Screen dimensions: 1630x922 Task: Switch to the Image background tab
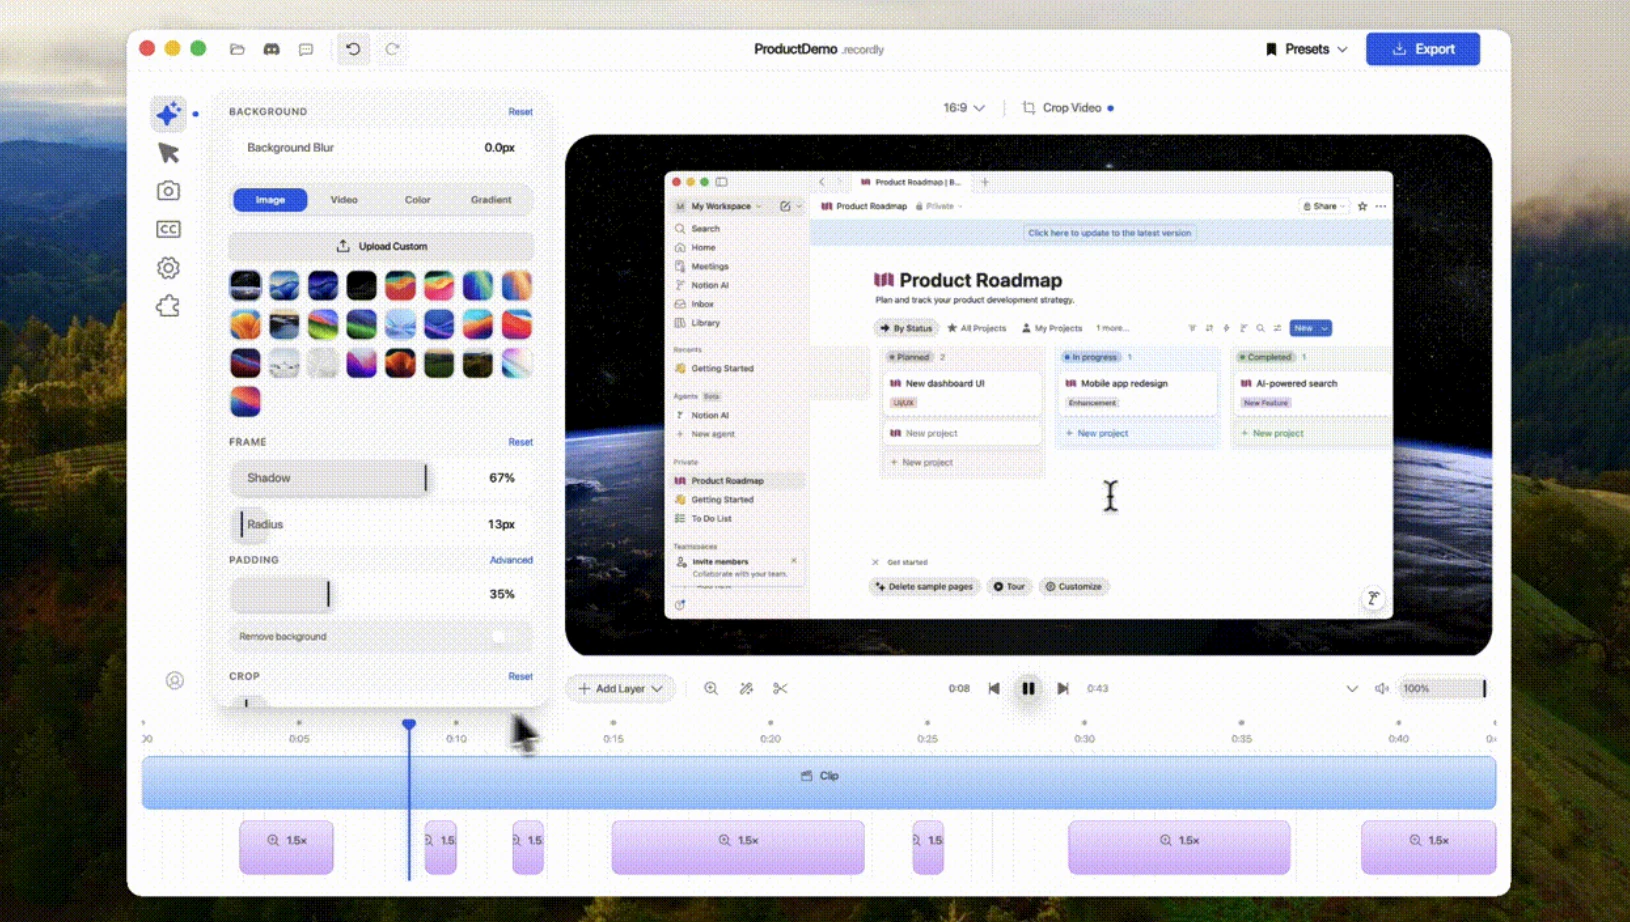point(270,200)
